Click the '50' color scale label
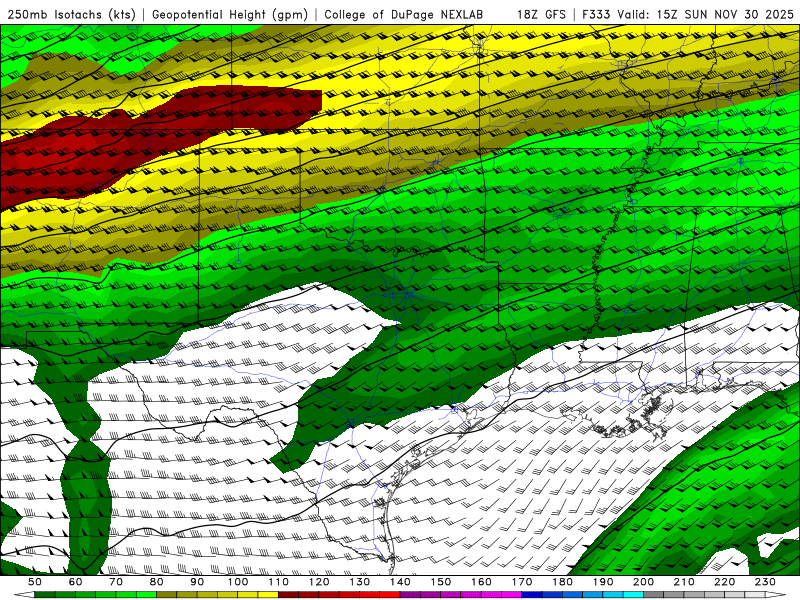Screen dimensions: 800x600 pyautogui.click(x=35, y=582)
